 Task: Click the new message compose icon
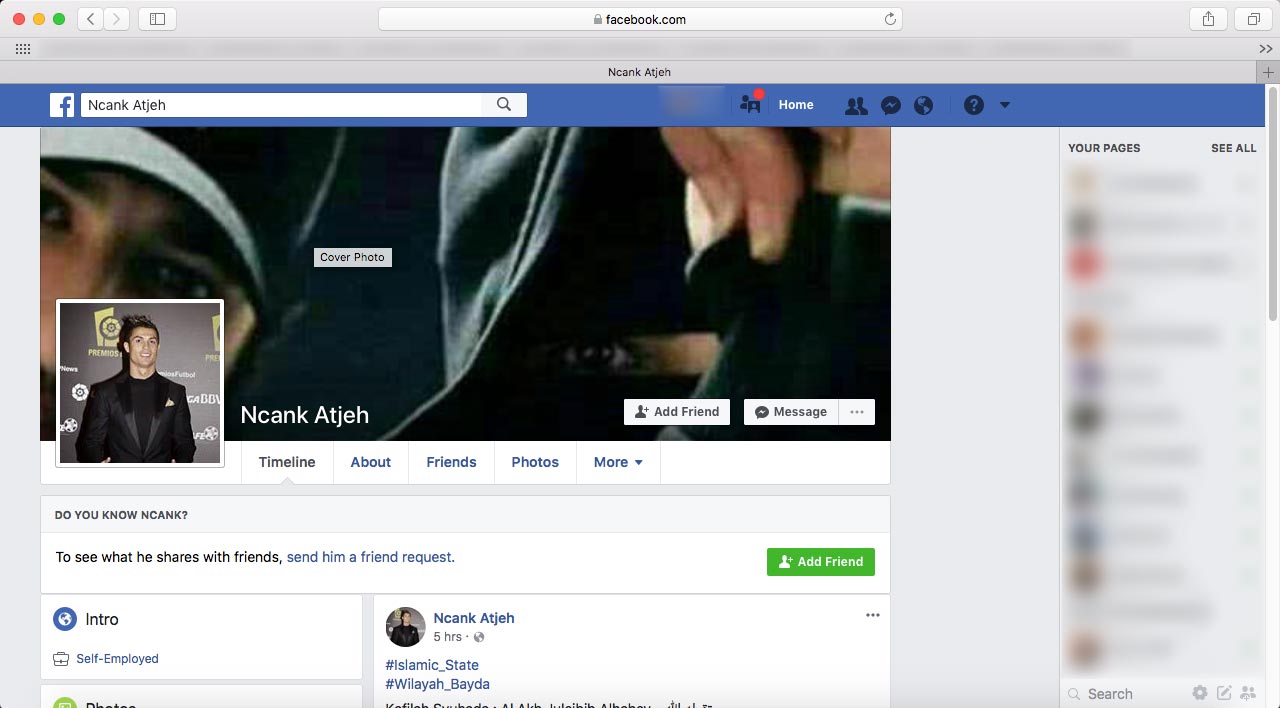click(1223, 693)
